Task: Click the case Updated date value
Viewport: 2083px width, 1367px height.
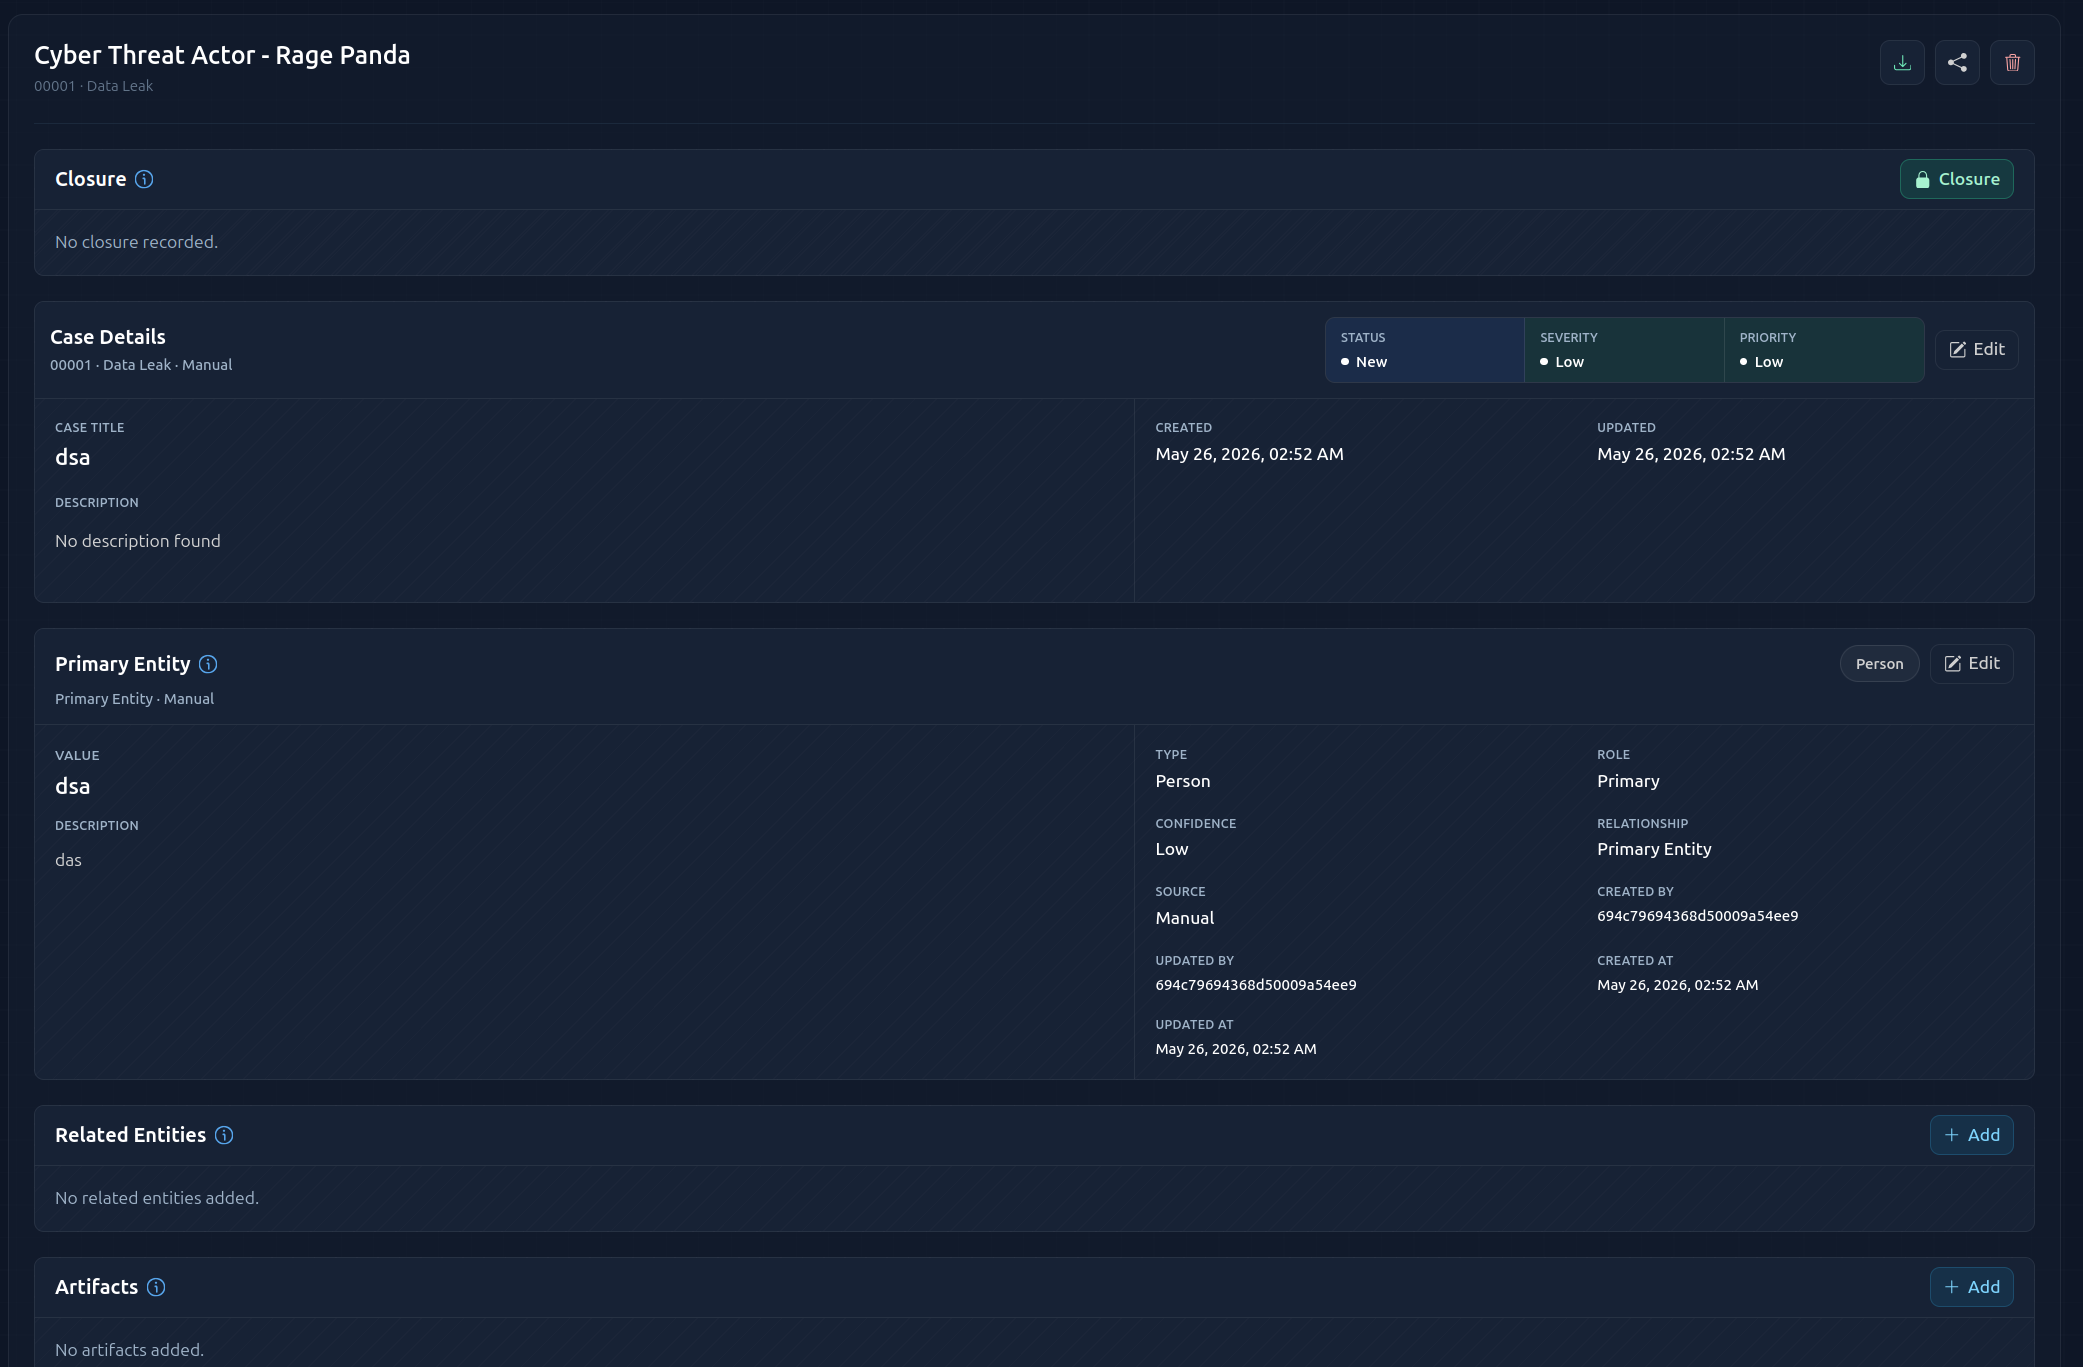Action: coord(1691,454)
